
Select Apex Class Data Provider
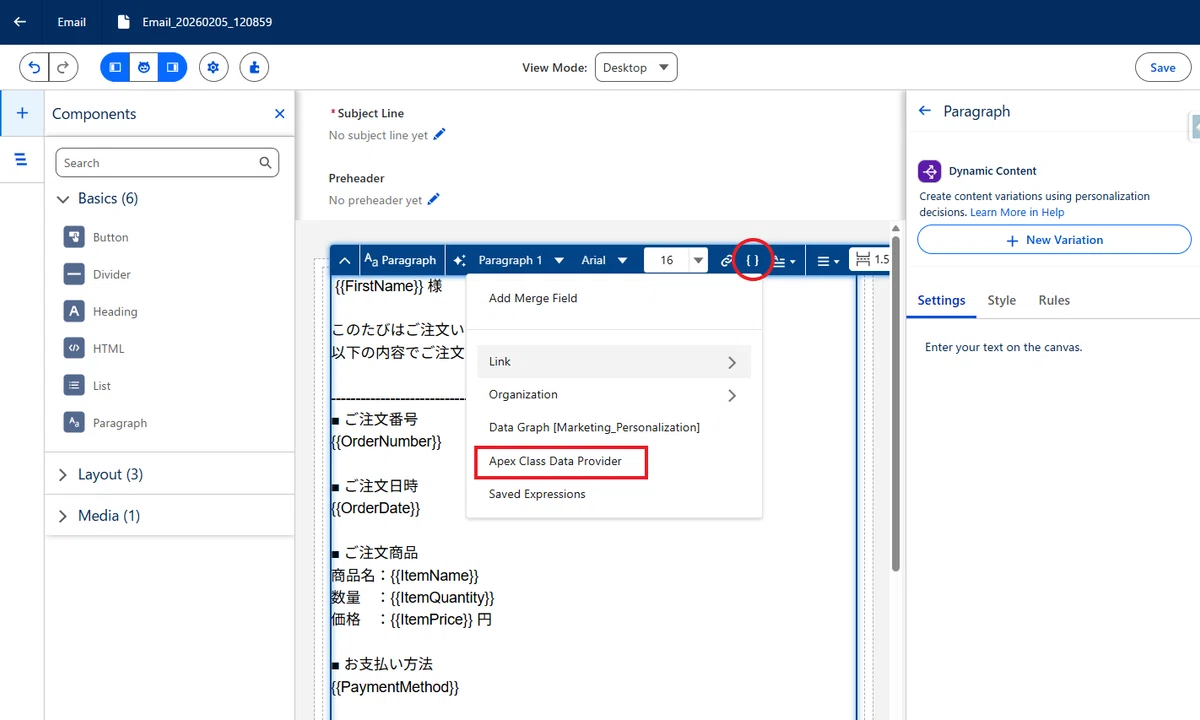tap(555, 461)
